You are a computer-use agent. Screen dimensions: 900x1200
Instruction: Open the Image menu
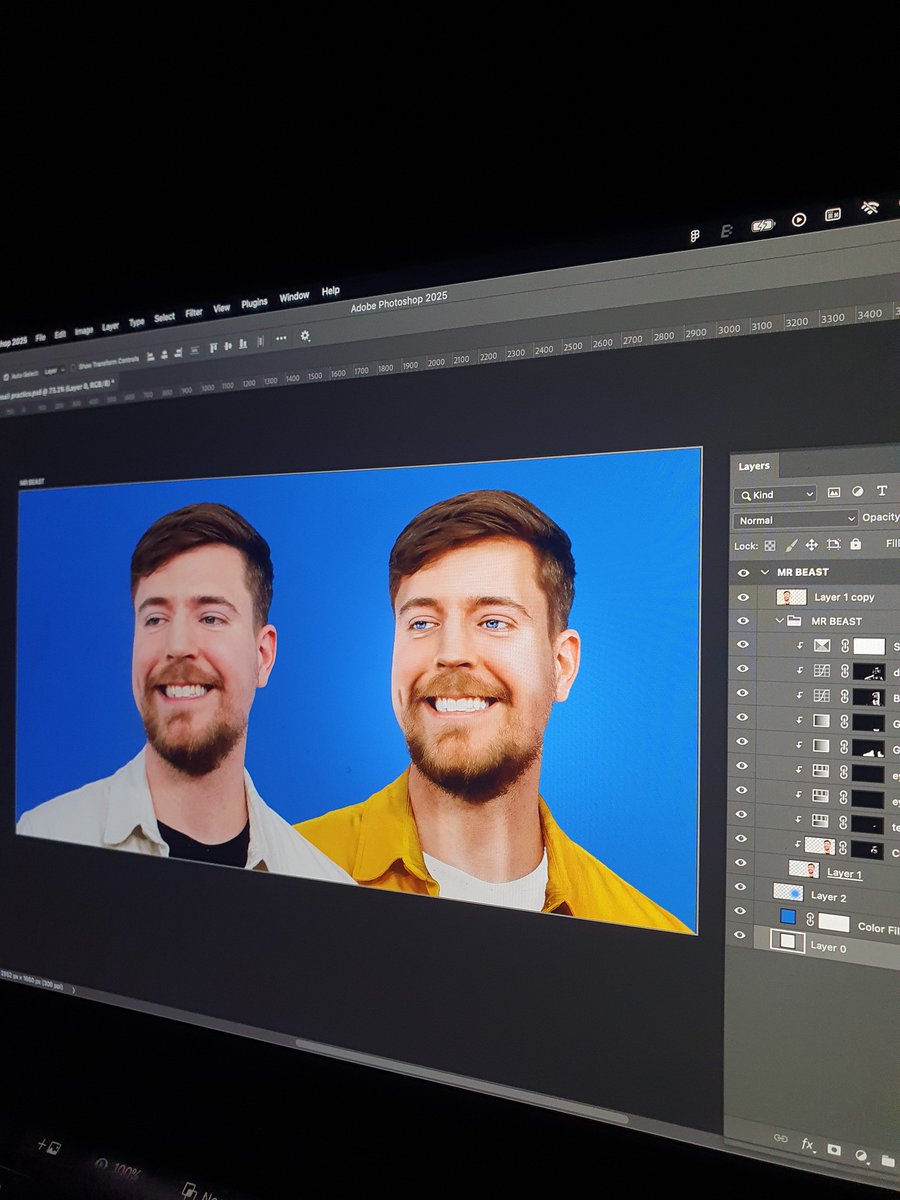(x=83, y=331)
